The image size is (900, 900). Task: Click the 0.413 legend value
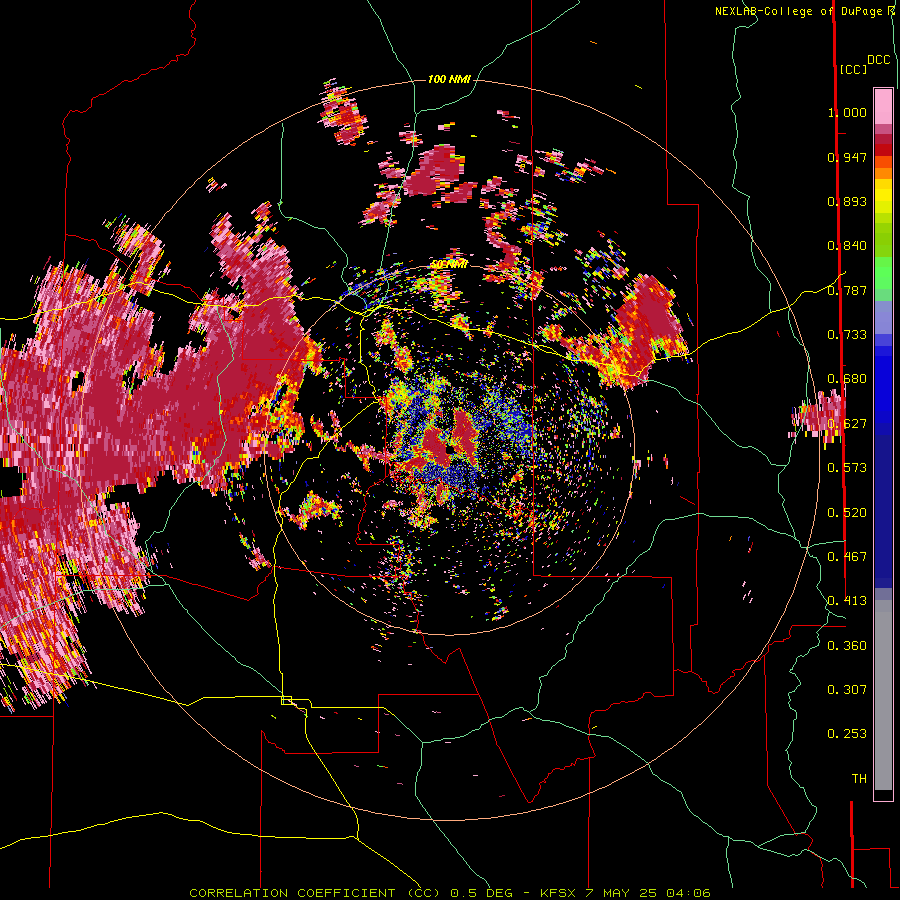(x=847, y=601)
